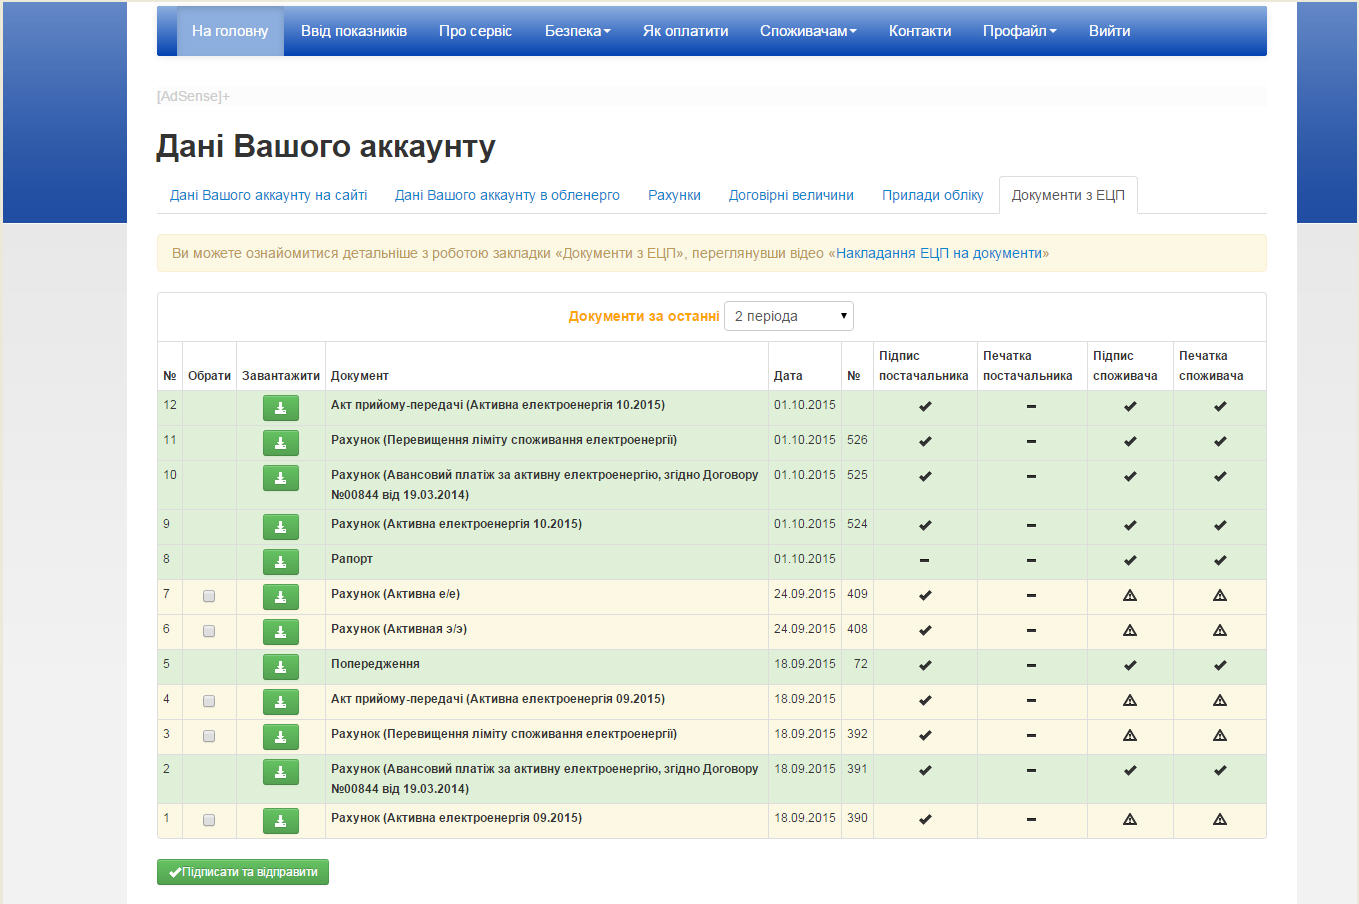1359x904 pixels.
Task: Click the [AdSense]+ placeholder text
Action: click(193, 96)
